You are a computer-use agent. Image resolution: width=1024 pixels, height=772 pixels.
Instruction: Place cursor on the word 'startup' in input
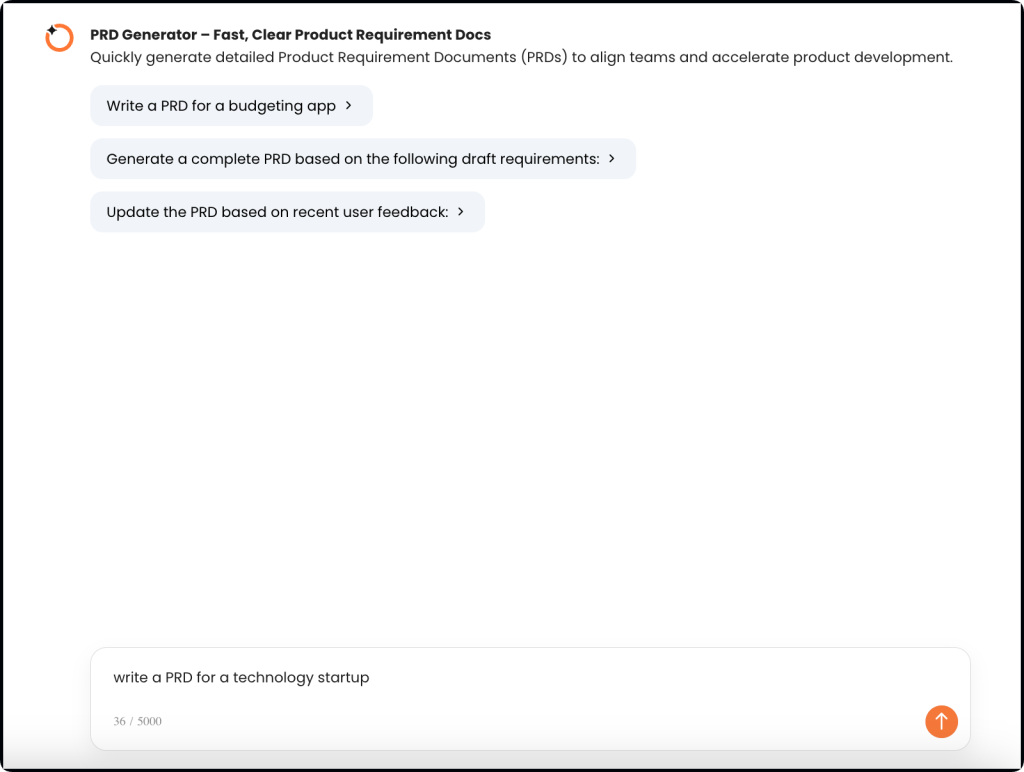click(x=343, y=678)
